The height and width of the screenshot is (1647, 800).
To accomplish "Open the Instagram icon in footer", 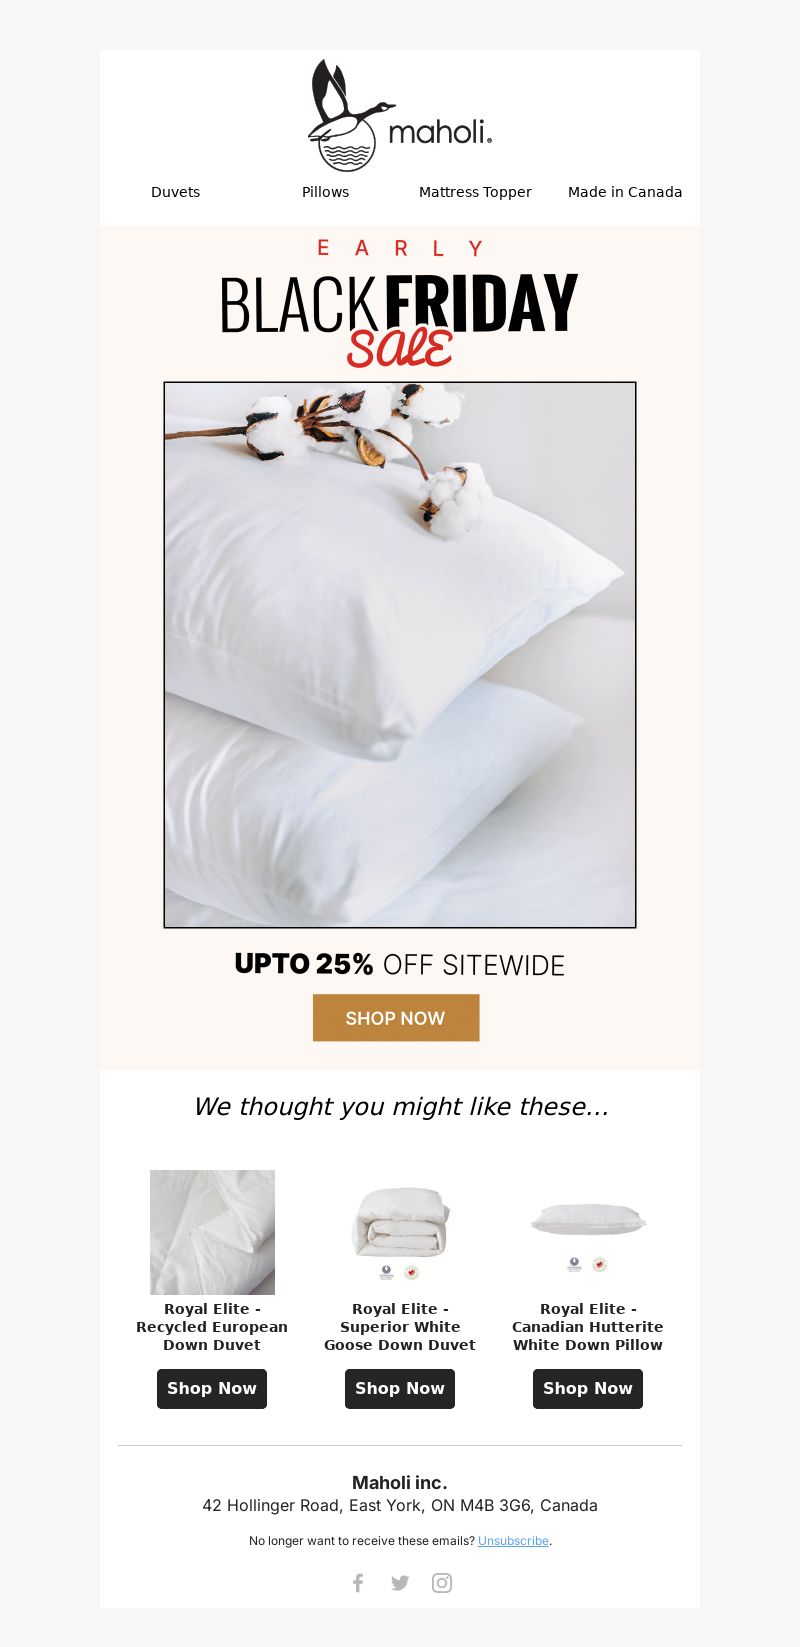I will pyautogui.click(x=442, y=1582).
